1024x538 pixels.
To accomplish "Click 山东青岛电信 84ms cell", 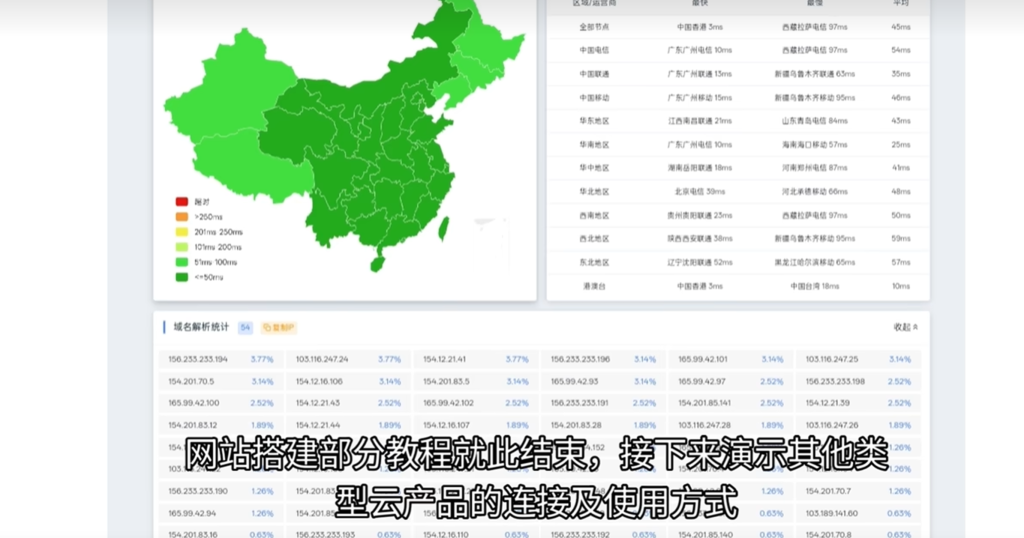I will [814, 121].
